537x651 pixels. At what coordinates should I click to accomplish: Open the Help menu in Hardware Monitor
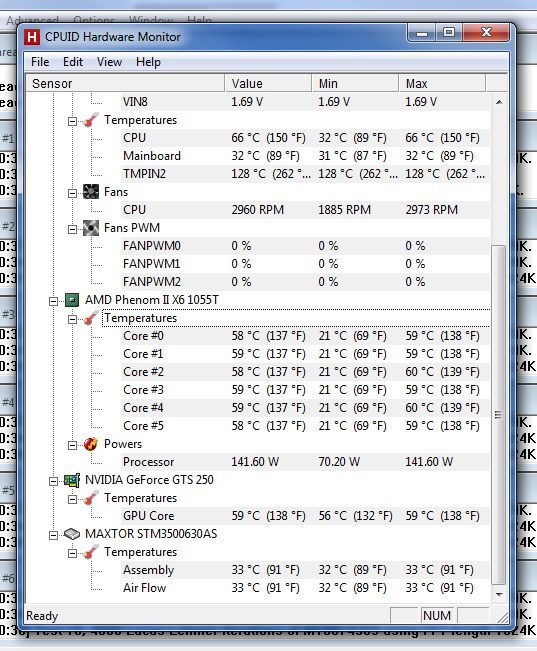(148, 62)
